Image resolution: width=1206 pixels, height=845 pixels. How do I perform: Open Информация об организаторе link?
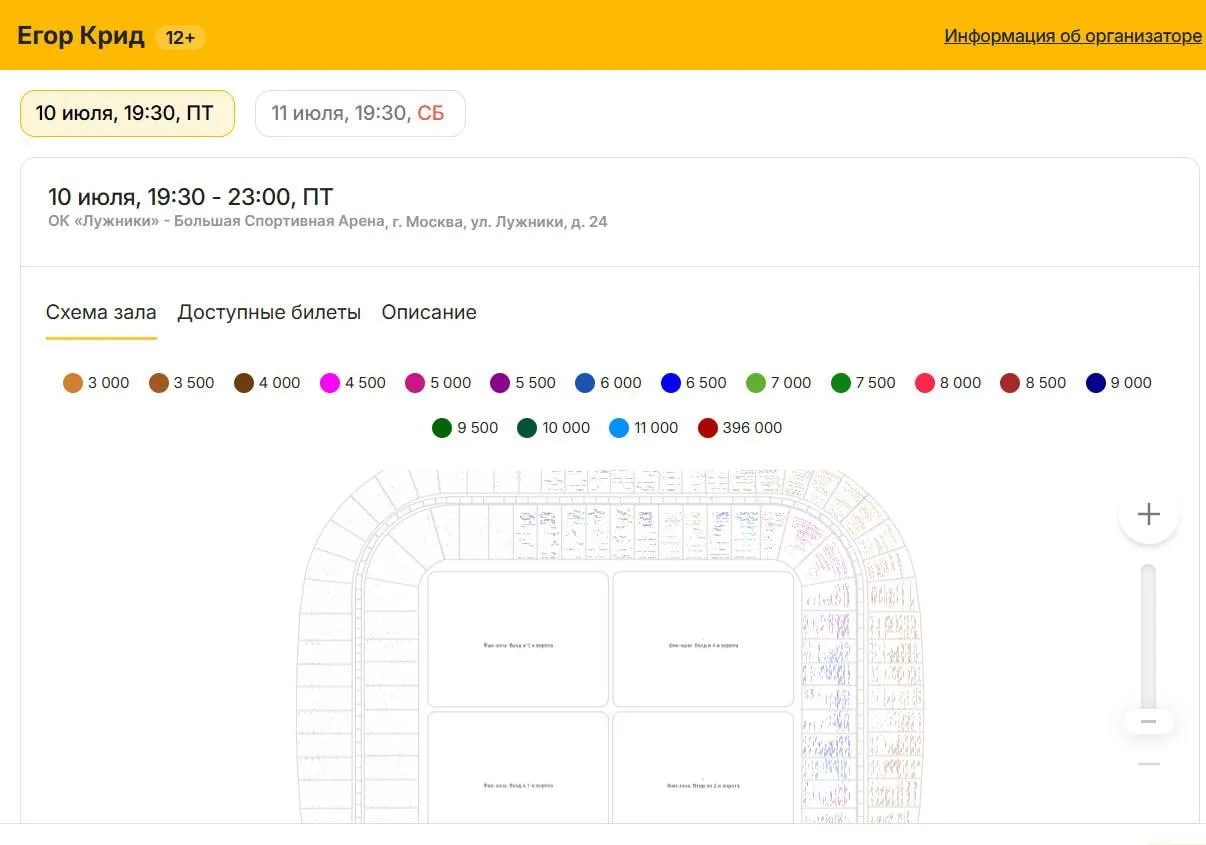pyautogui.click(x=1073, y=36)
